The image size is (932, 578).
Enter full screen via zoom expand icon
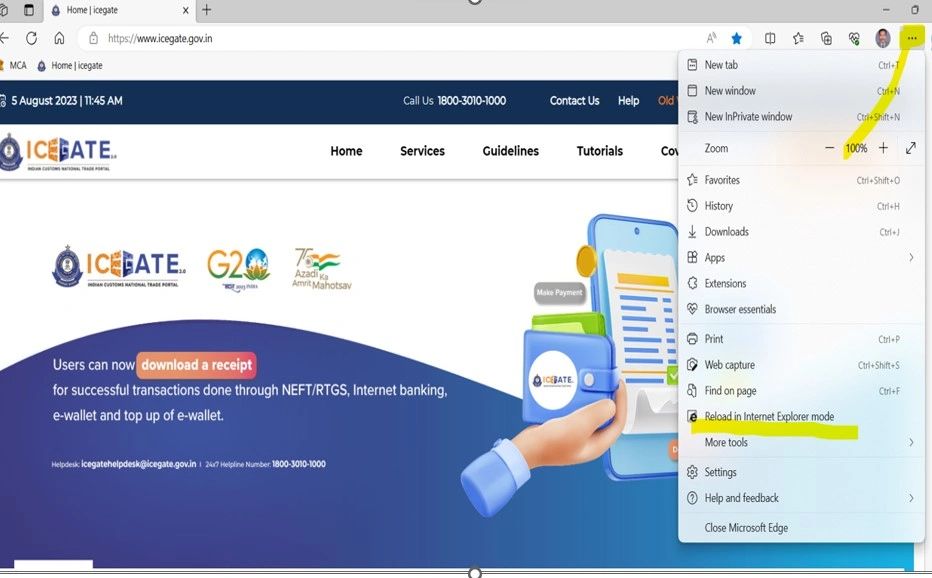(911, 148)
